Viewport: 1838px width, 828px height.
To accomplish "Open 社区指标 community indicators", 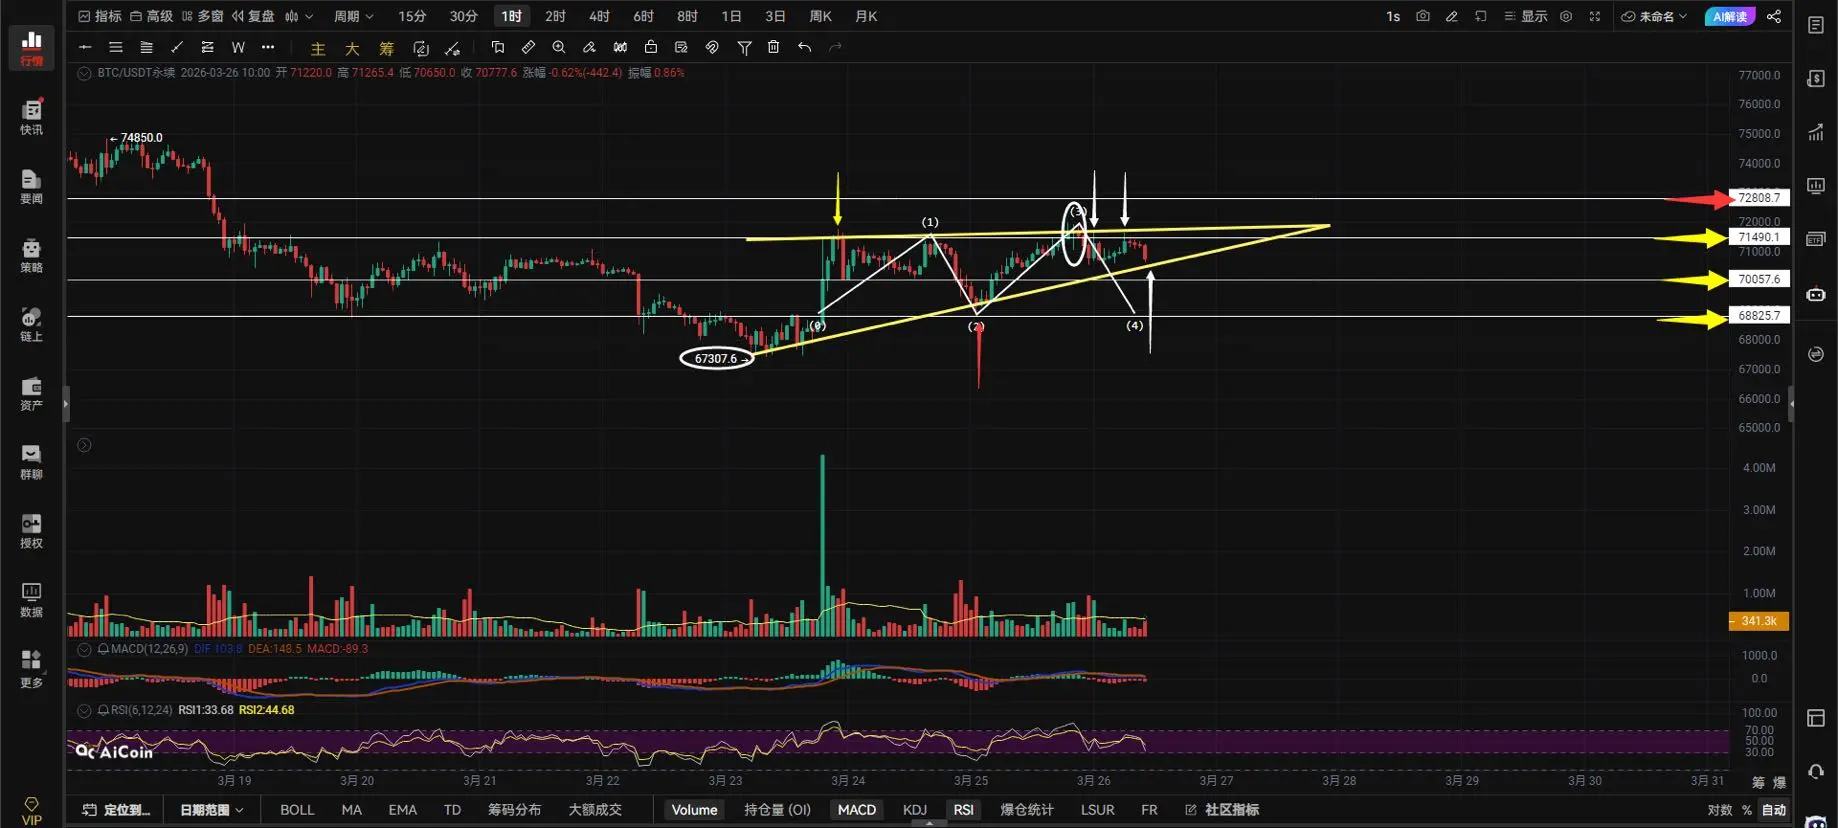I will point(1222,810).
